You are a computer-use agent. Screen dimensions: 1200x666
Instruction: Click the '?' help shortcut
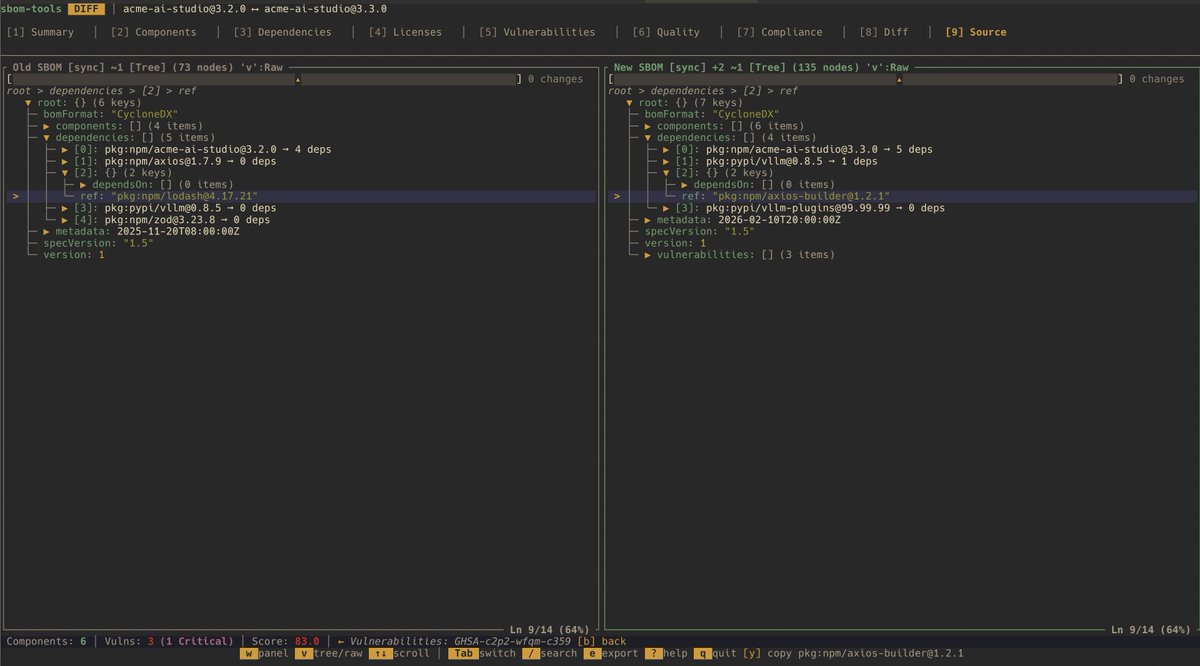point(668,654)
